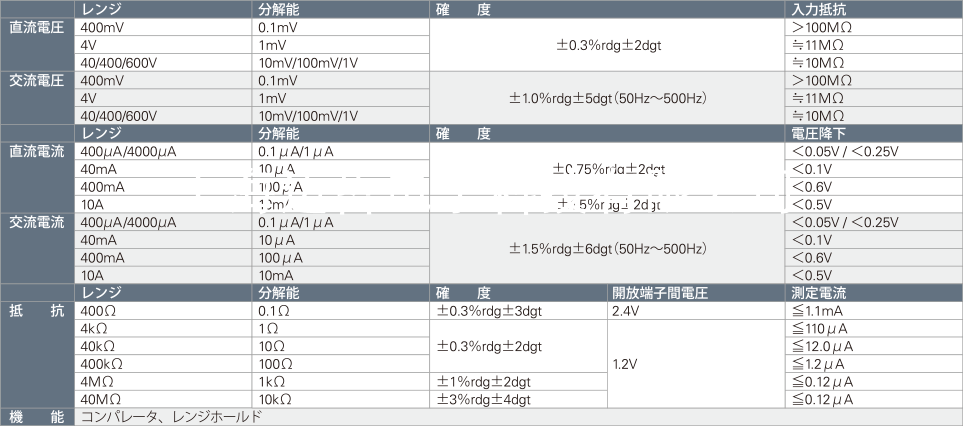This screenshot has width=963, height=426.
Task: Click the 開放端子間電圧 column header
Action: point(660,293)
